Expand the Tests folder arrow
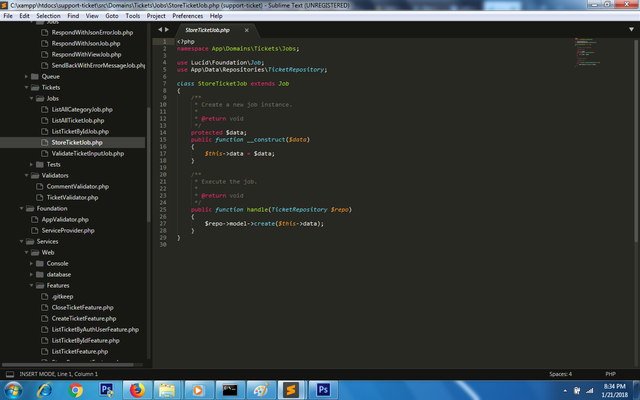 31,164
